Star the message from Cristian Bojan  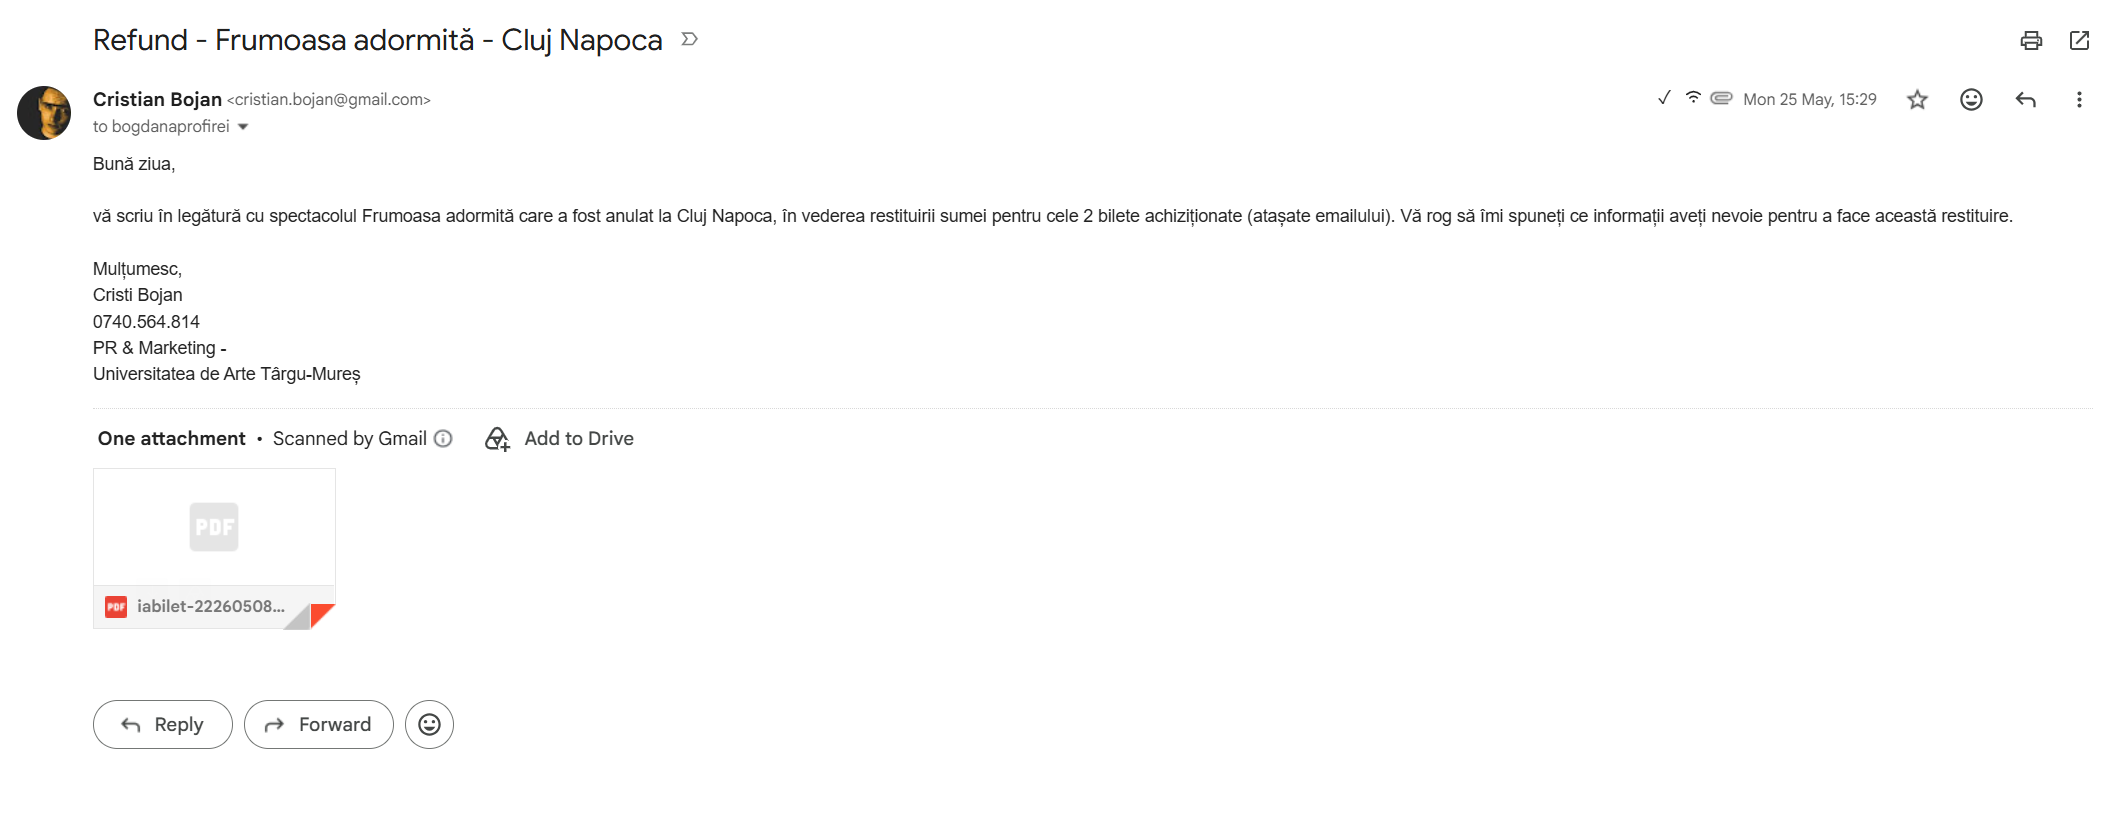(x=1916, y=99)
